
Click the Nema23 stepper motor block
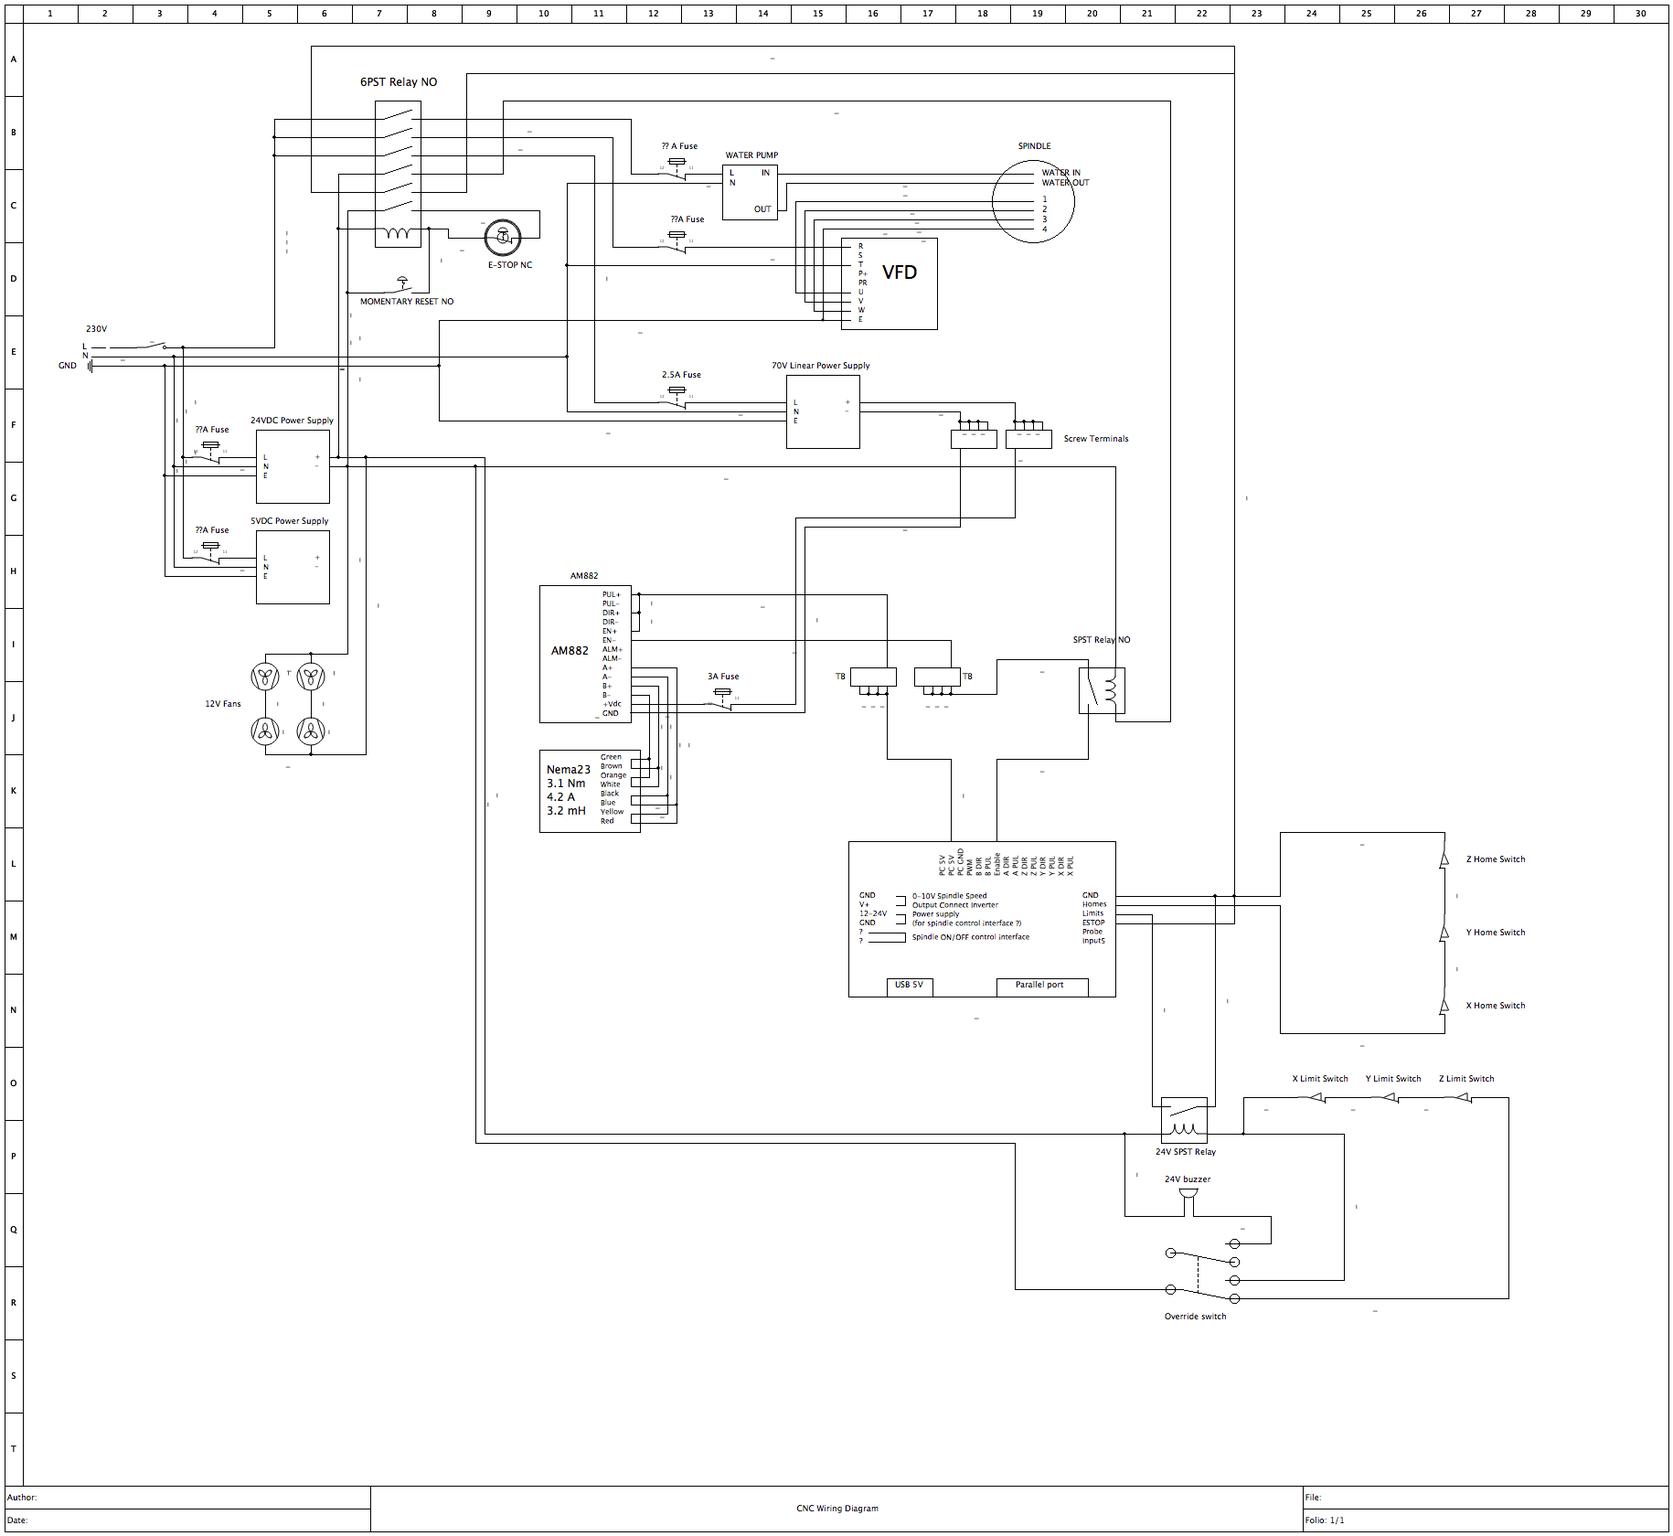[589, 790]
